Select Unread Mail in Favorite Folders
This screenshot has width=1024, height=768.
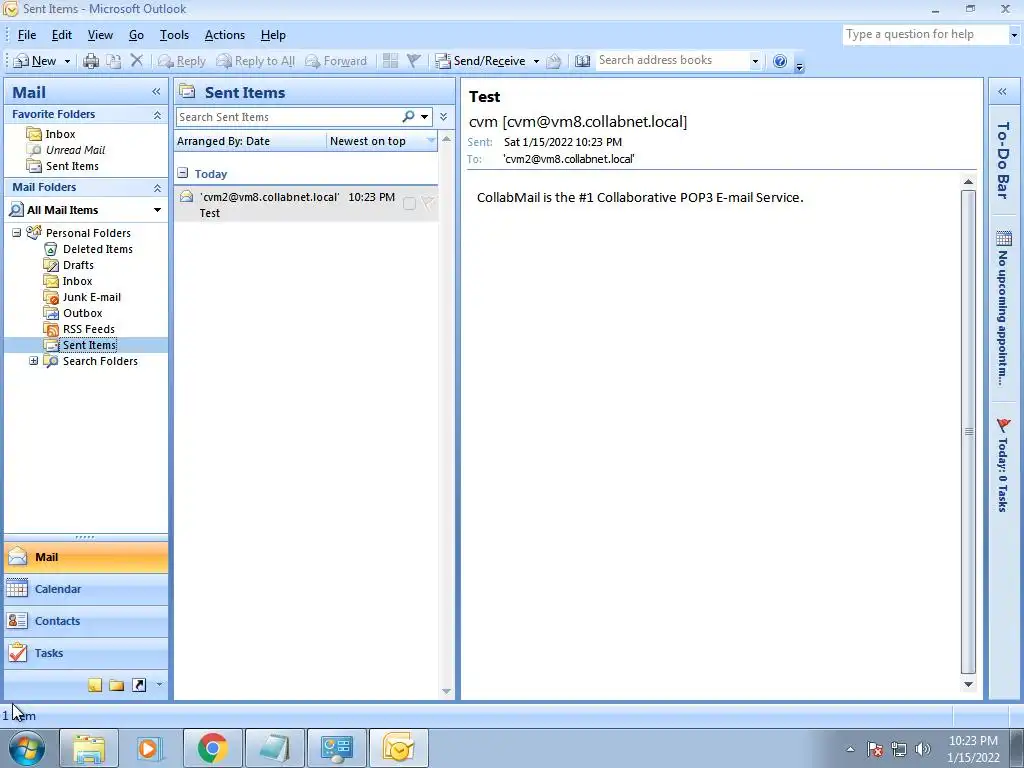(75, 150)
